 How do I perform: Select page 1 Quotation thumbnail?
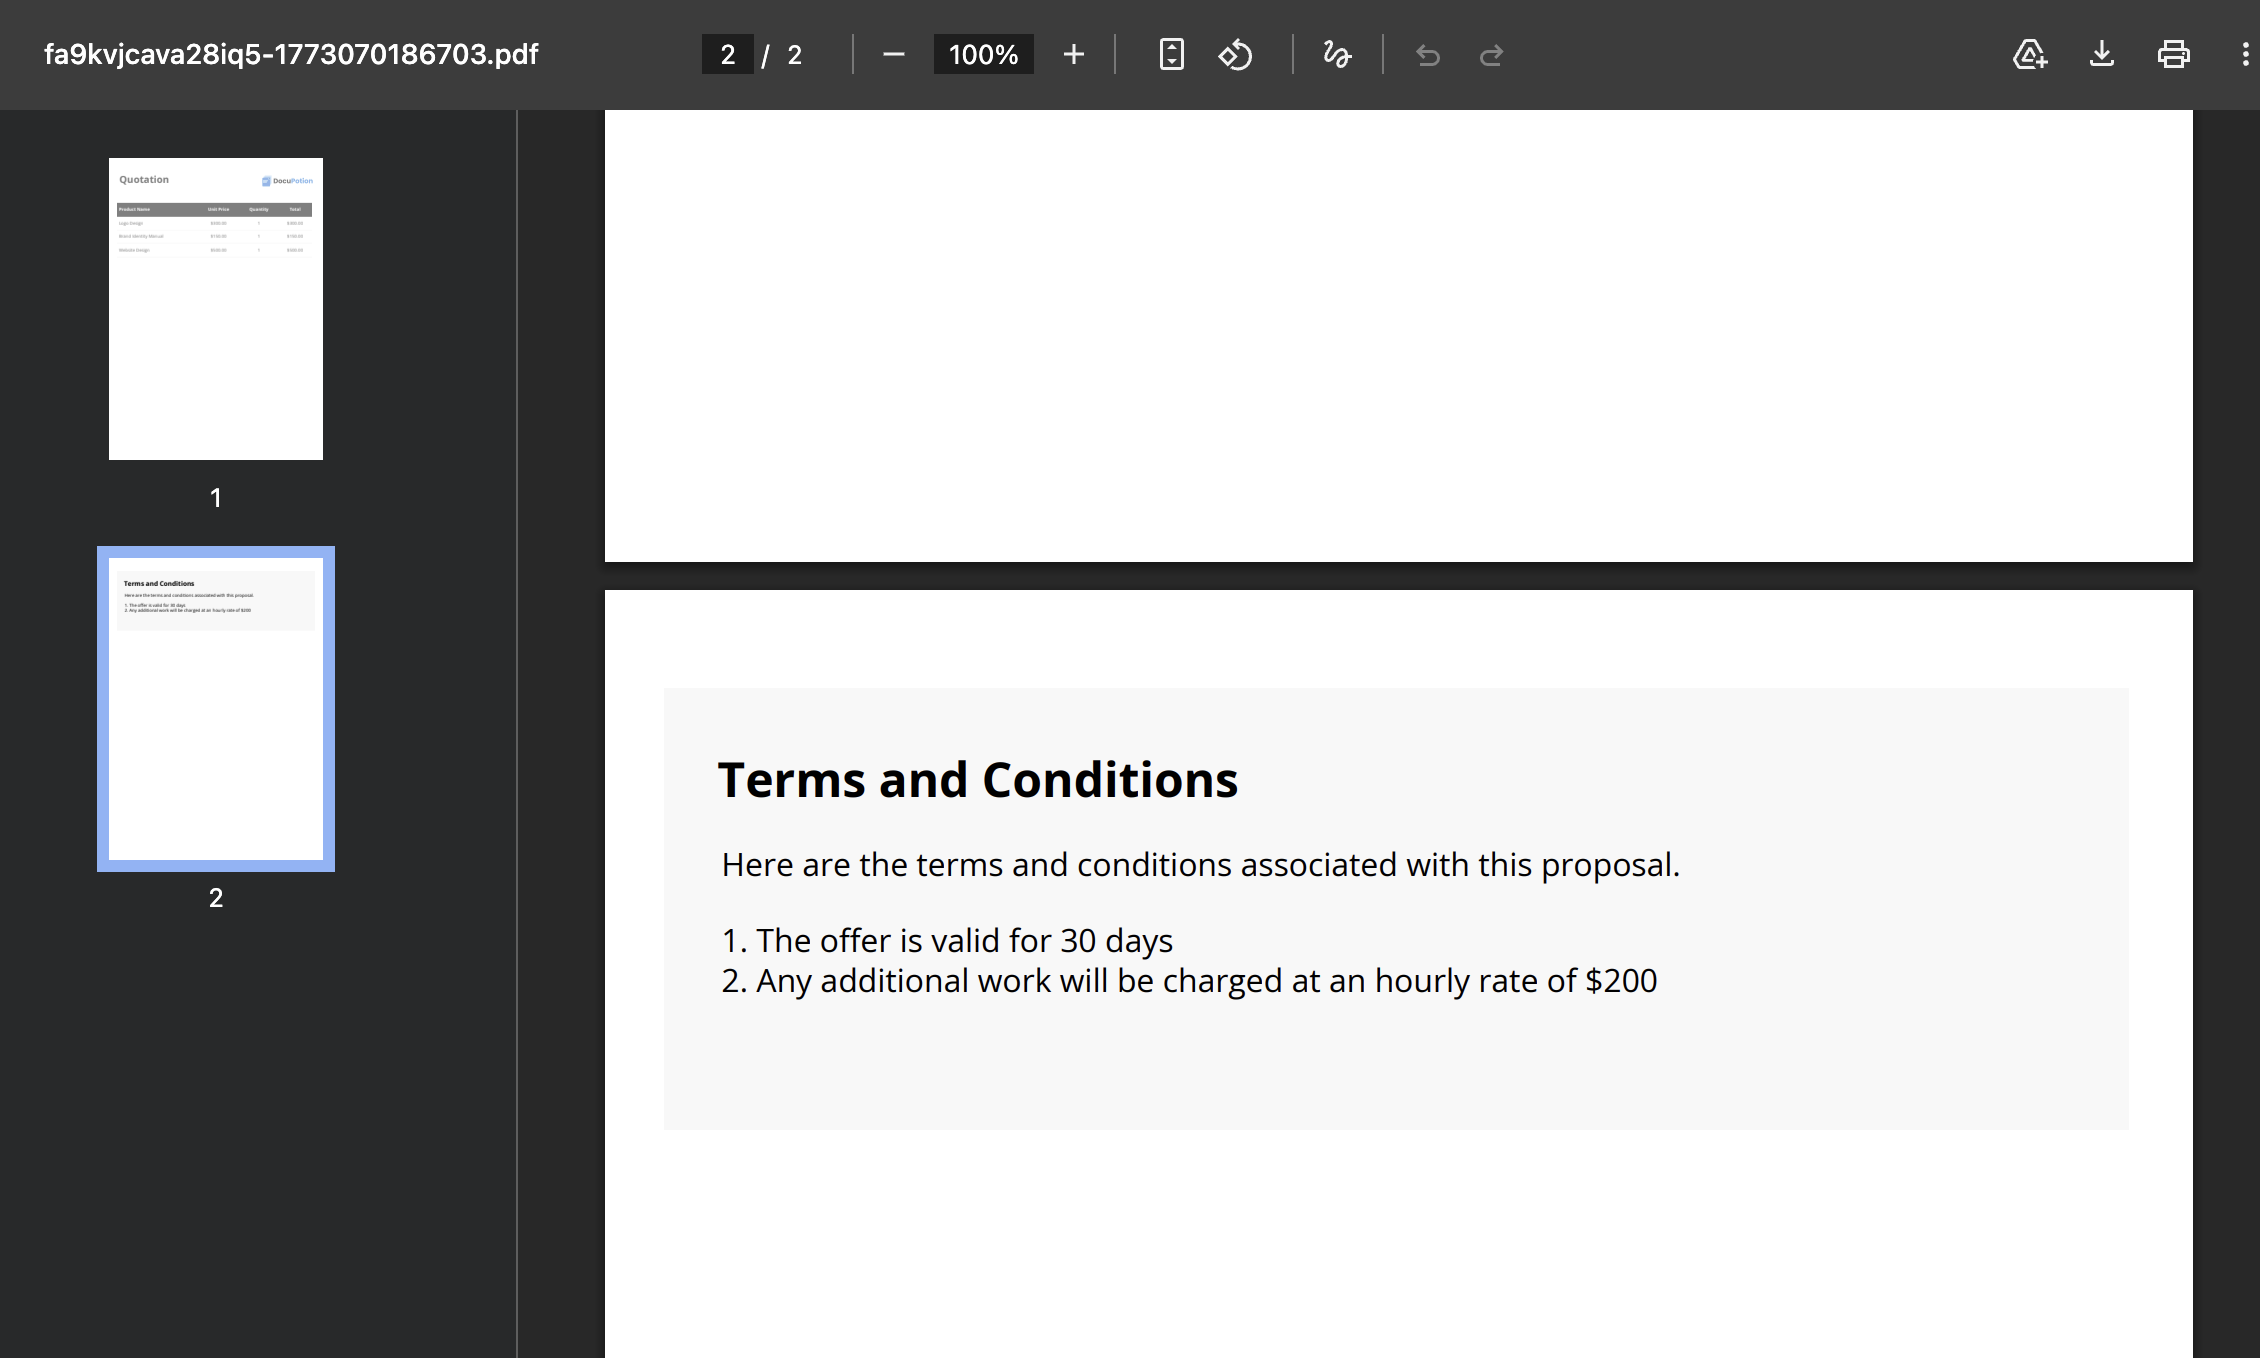[x=216, y=309]
